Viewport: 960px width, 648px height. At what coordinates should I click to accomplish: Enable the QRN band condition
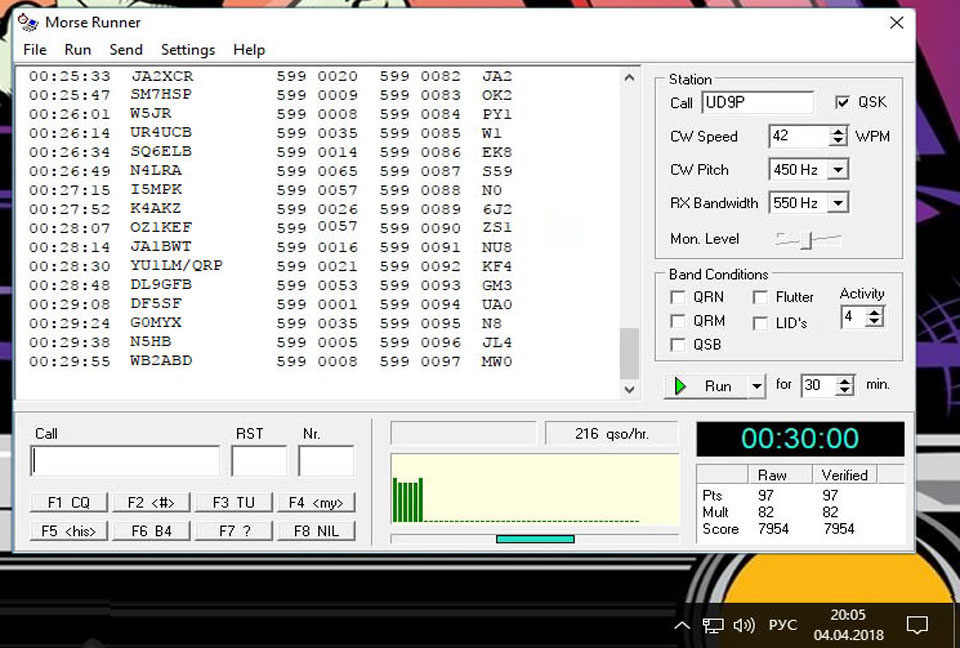click(677, 297)
